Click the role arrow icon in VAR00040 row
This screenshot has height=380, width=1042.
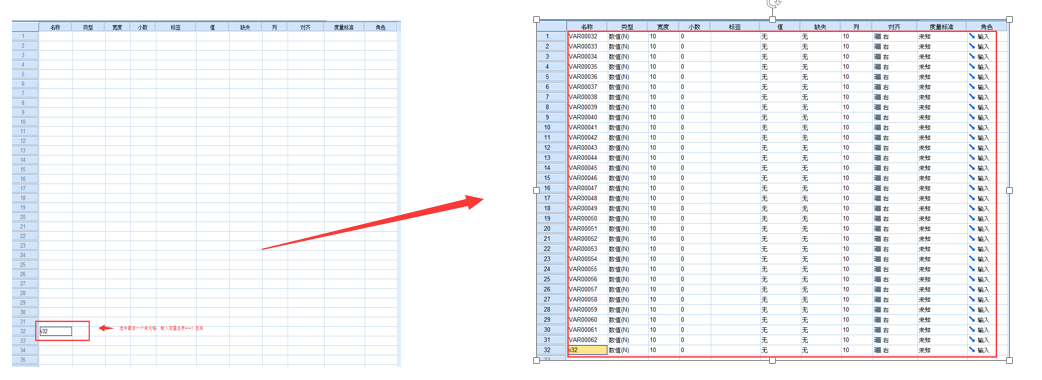point(972,117)
